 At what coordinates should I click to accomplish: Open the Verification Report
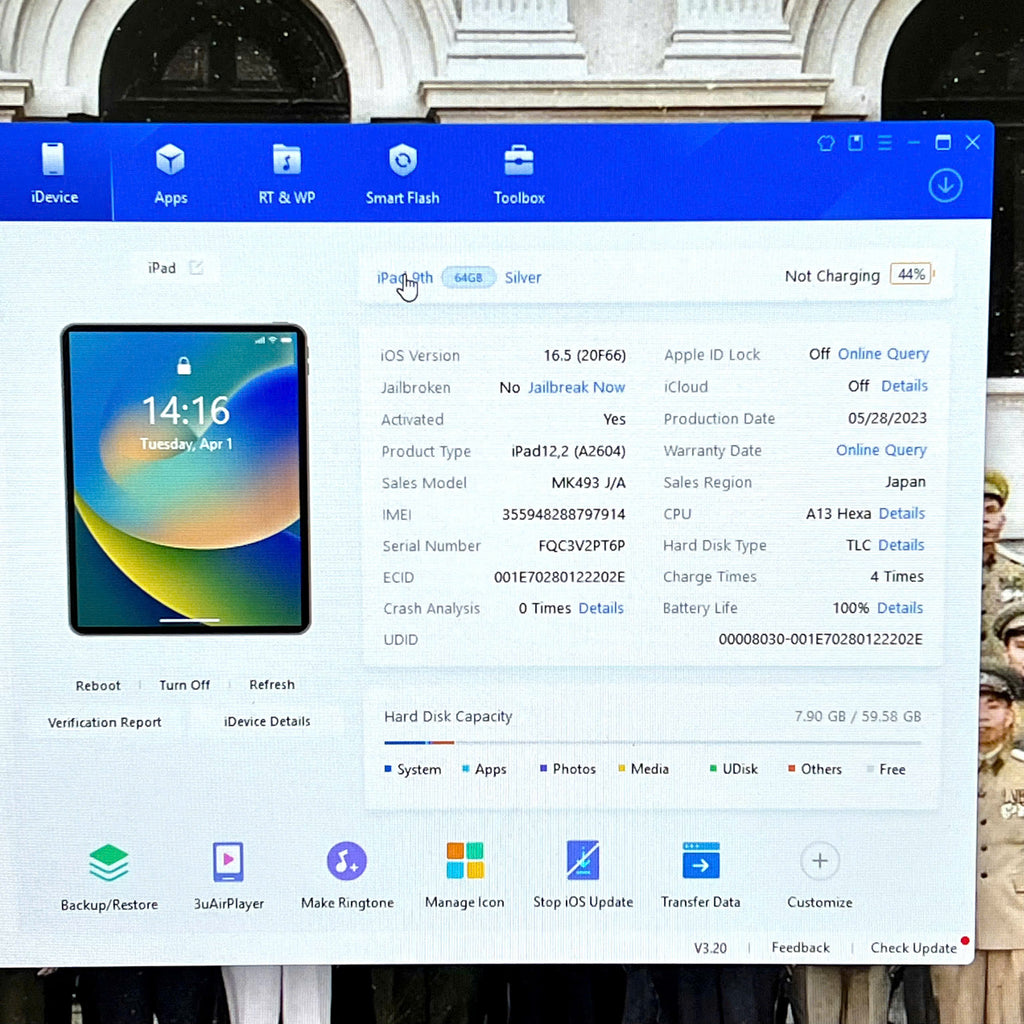coord(104,722)
